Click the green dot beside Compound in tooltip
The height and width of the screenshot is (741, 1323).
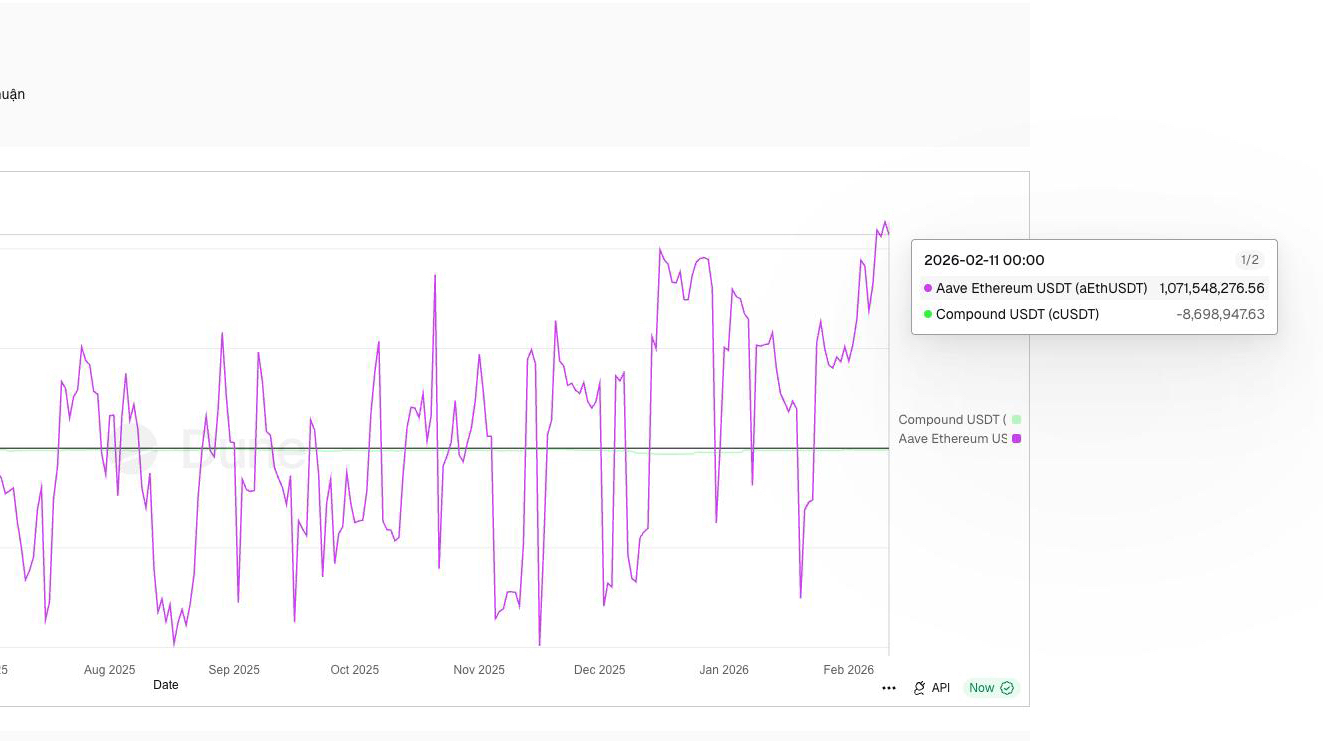[x=928, y=314]
